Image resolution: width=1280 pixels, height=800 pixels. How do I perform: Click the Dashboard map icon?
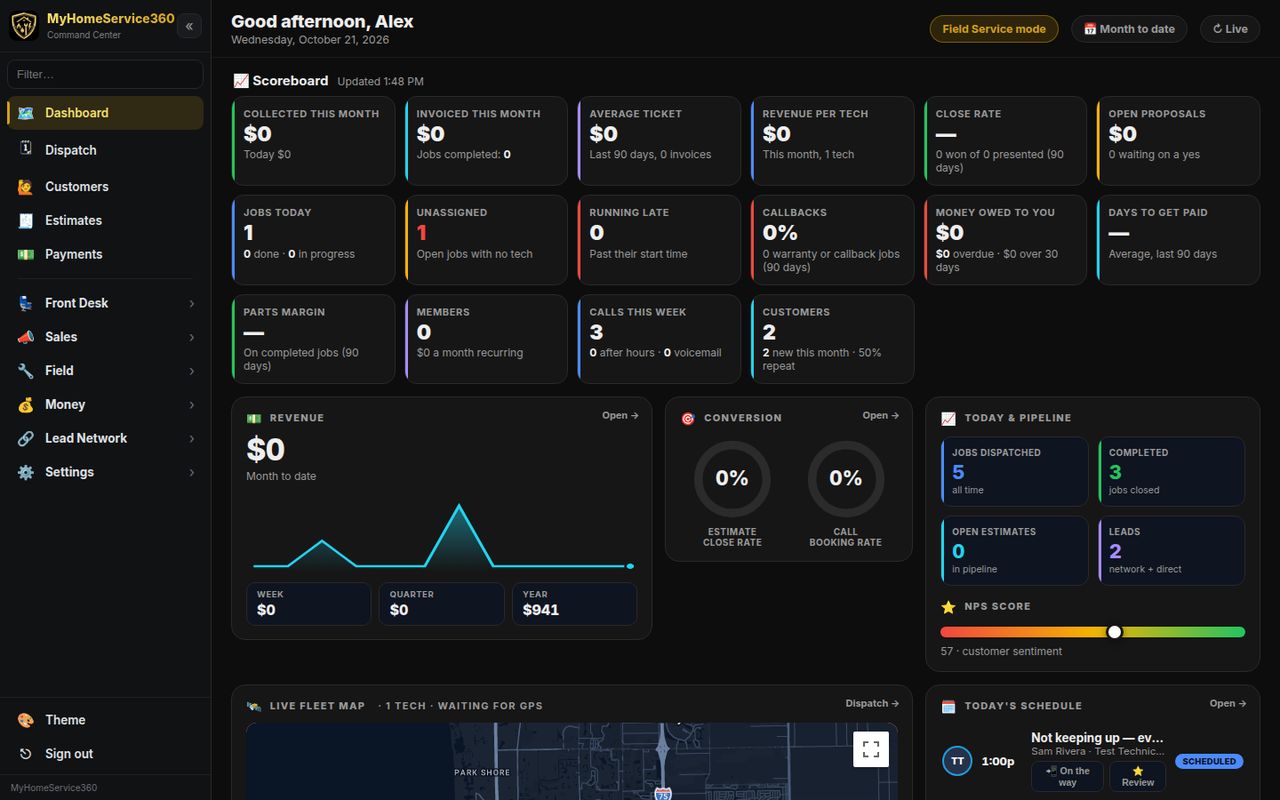point(26,113)
